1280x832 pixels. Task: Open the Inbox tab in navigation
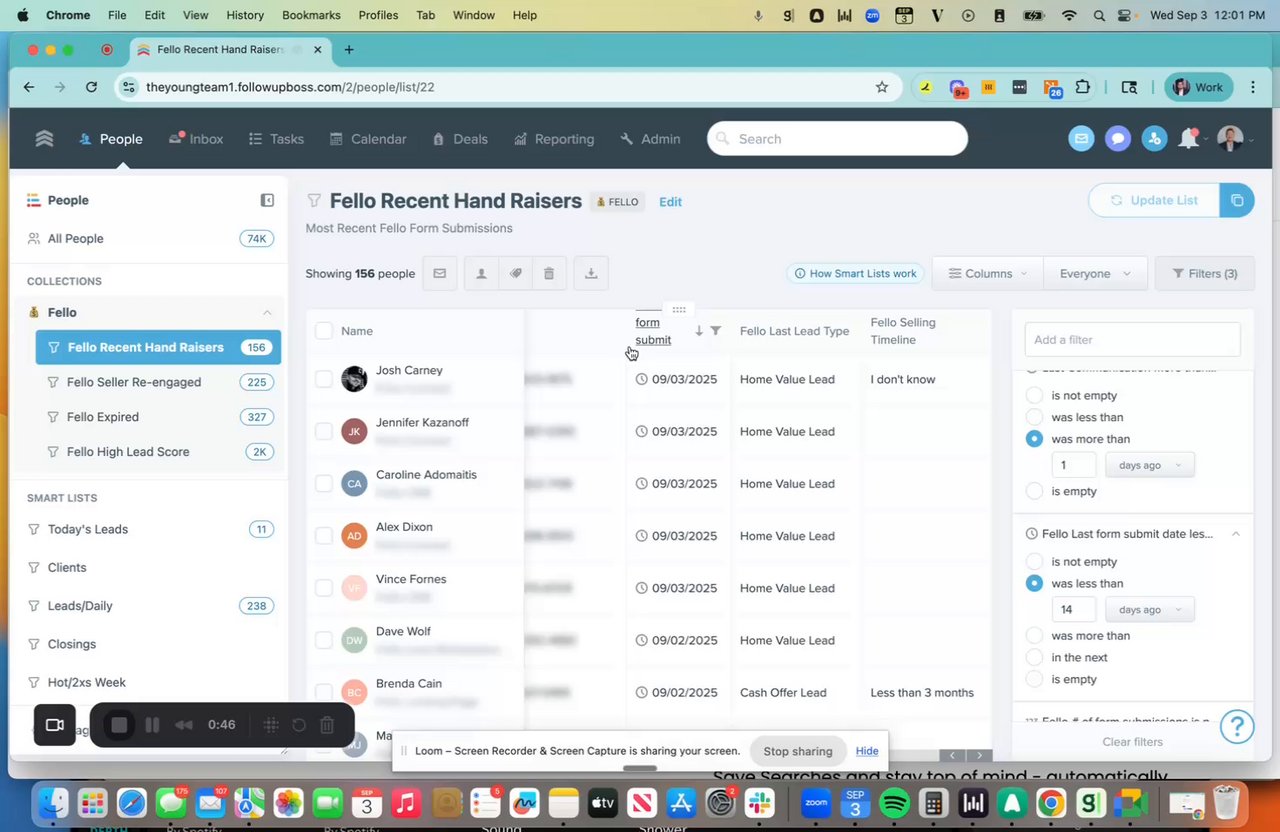click(196, 139)
